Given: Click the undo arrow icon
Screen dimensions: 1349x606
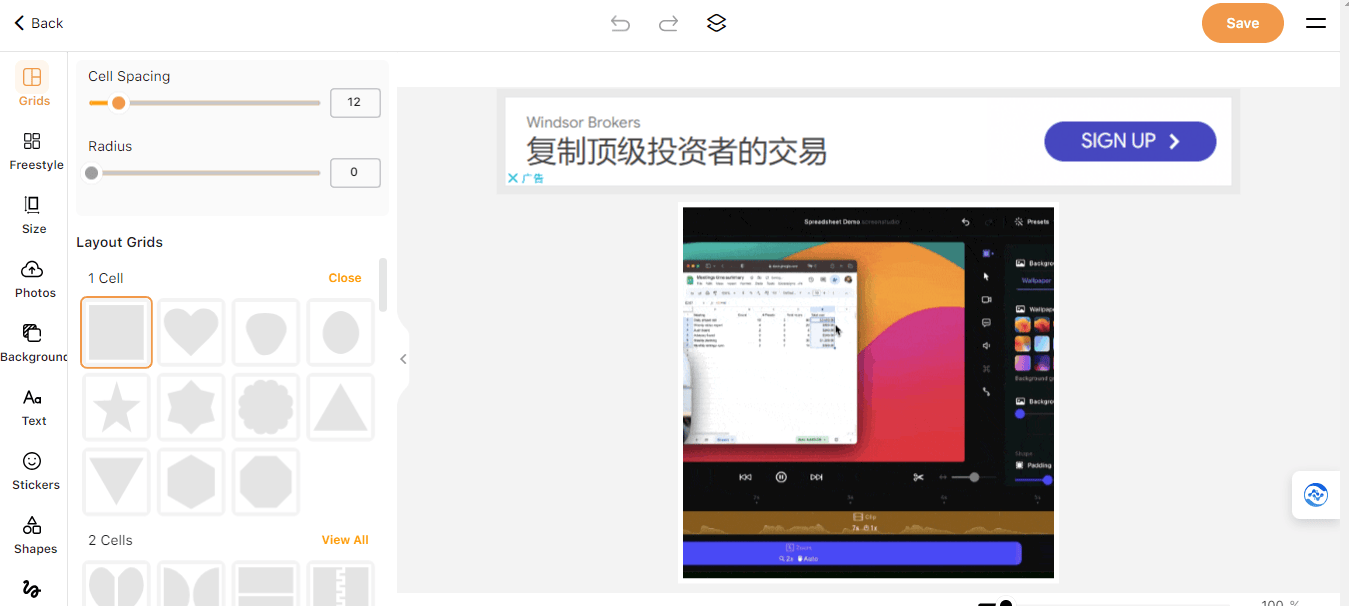Looking at the screenshot, I should pos(620,23).
